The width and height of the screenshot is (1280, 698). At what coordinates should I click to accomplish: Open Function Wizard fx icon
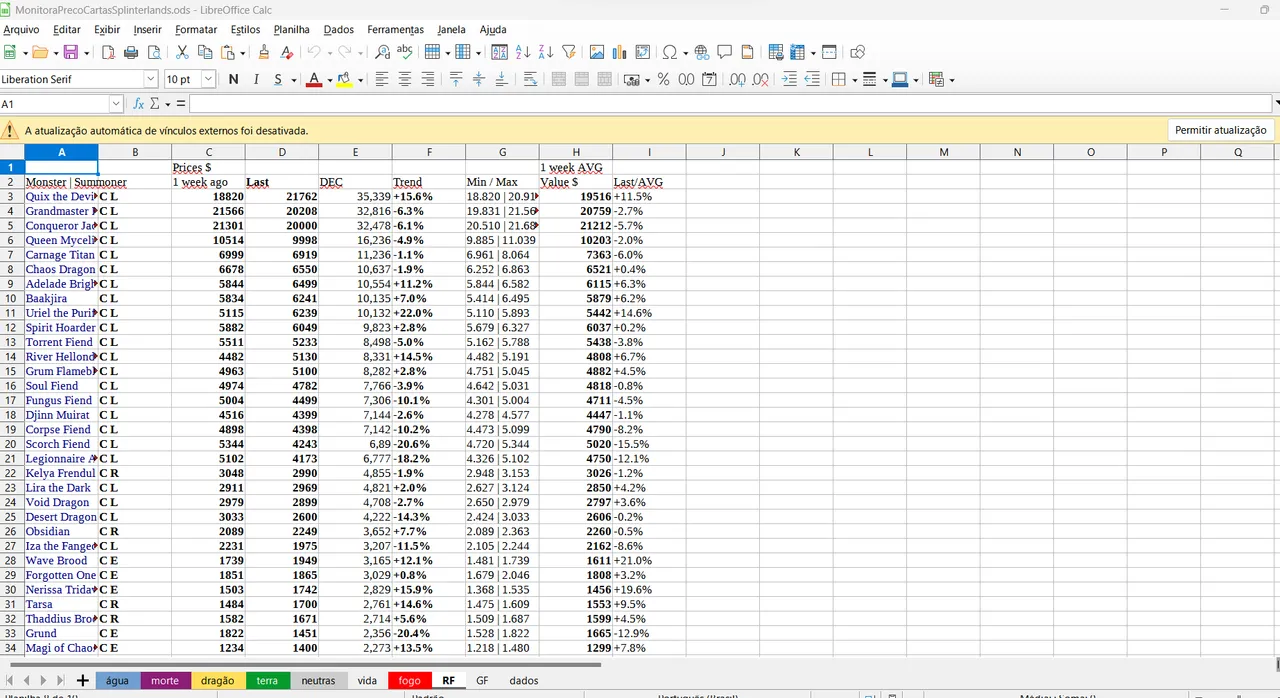[139, 104]
